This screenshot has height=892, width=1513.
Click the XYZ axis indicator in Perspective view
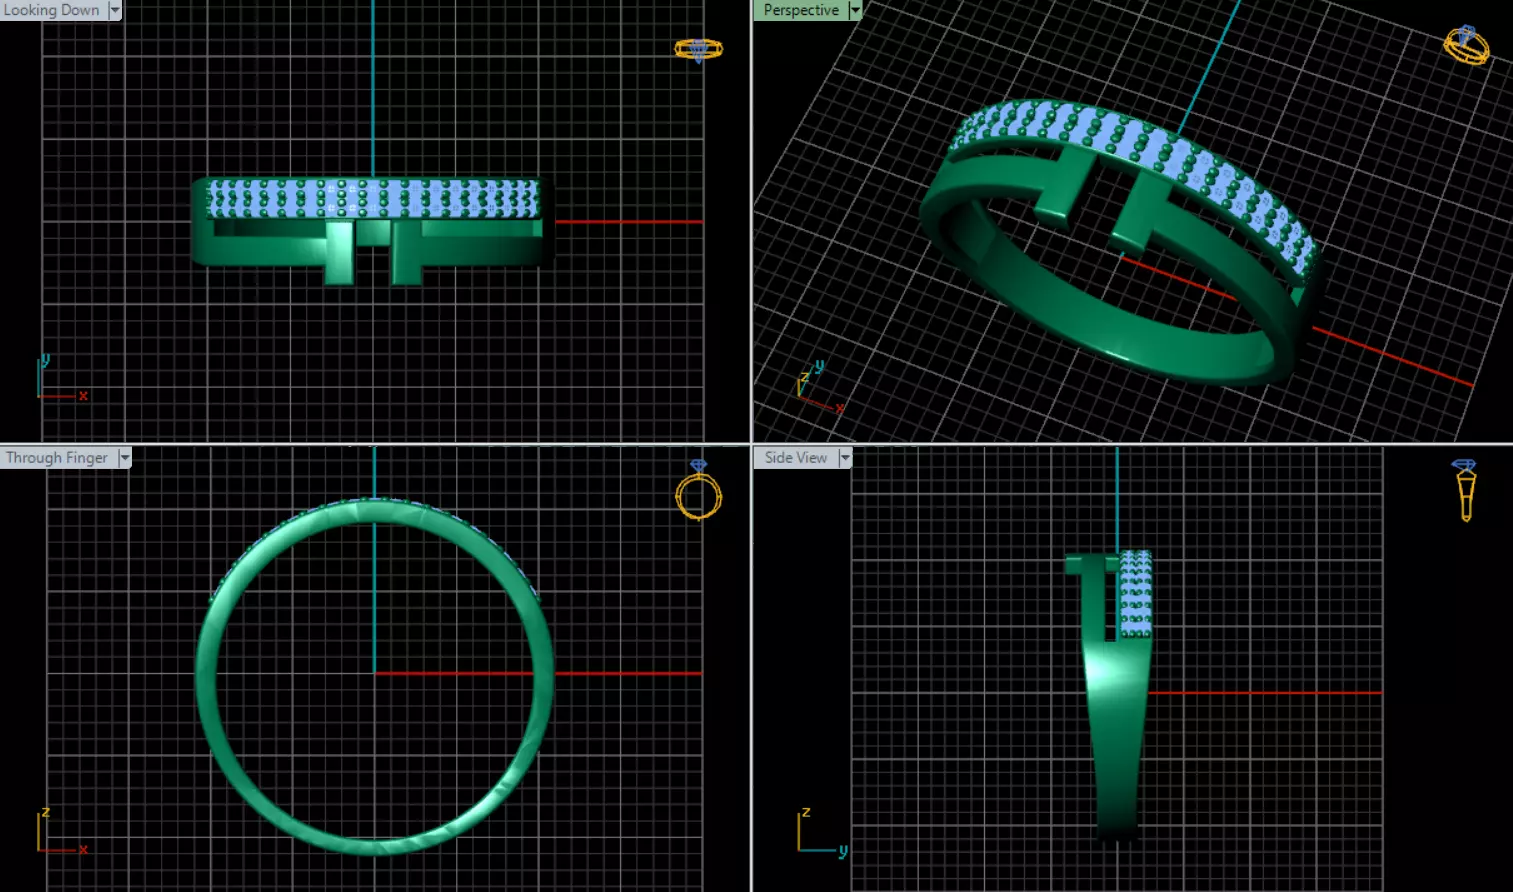pyautogui.click(x=821, y=387)
